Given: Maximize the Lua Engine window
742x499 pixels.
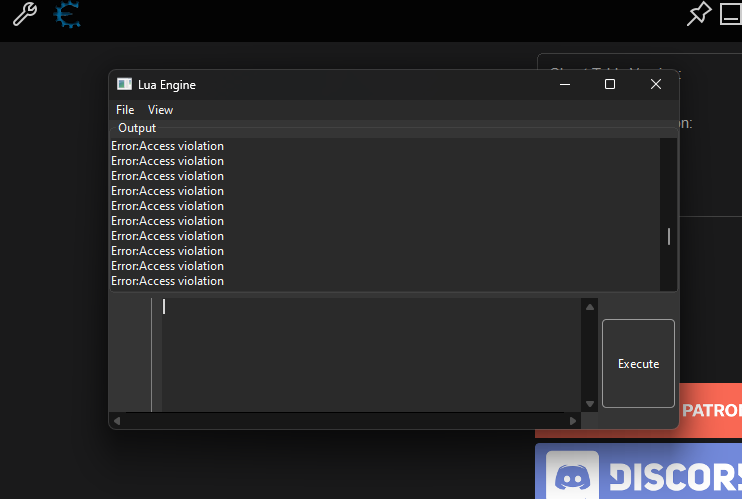Looking at the screenshot, I should [610, 84].
